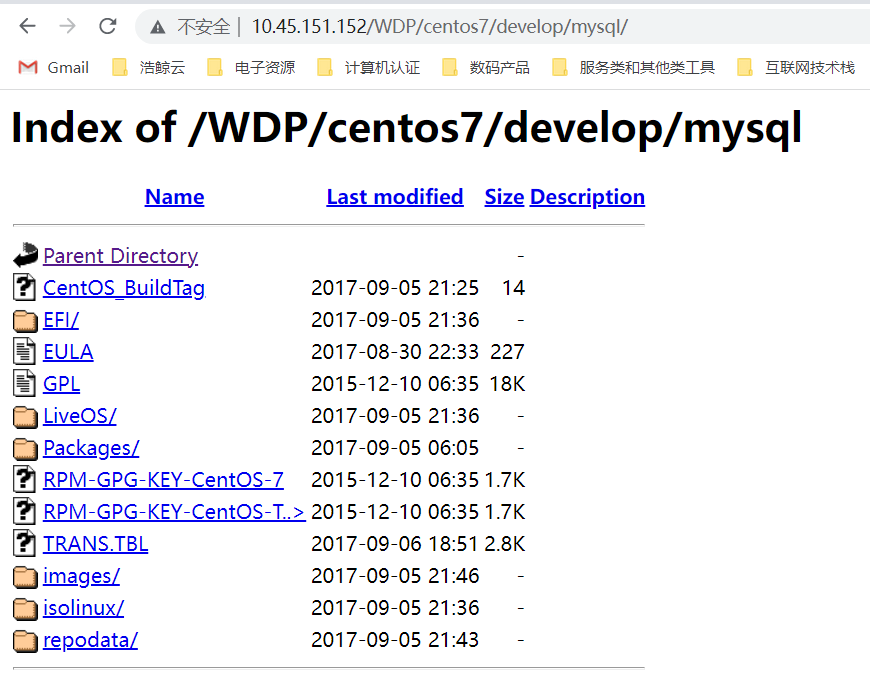Click the page heading 'Index of /WDP/centos7/develop/mysql'
Viewport: 870px width, 686px height.
[x=406, y=128]
